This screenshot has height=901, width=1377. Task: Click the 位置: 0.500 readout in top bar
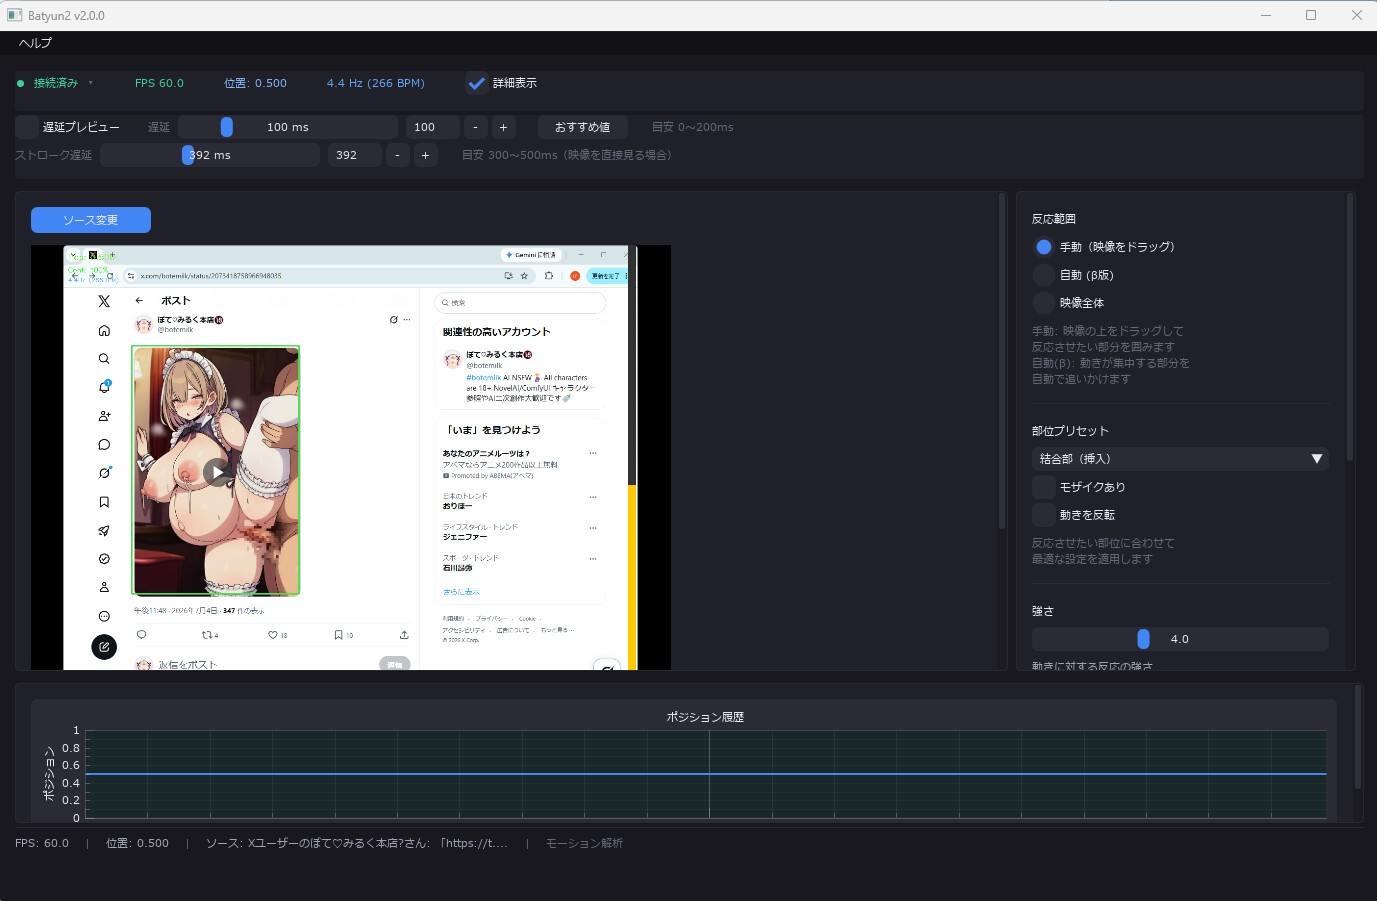(255, 83)
